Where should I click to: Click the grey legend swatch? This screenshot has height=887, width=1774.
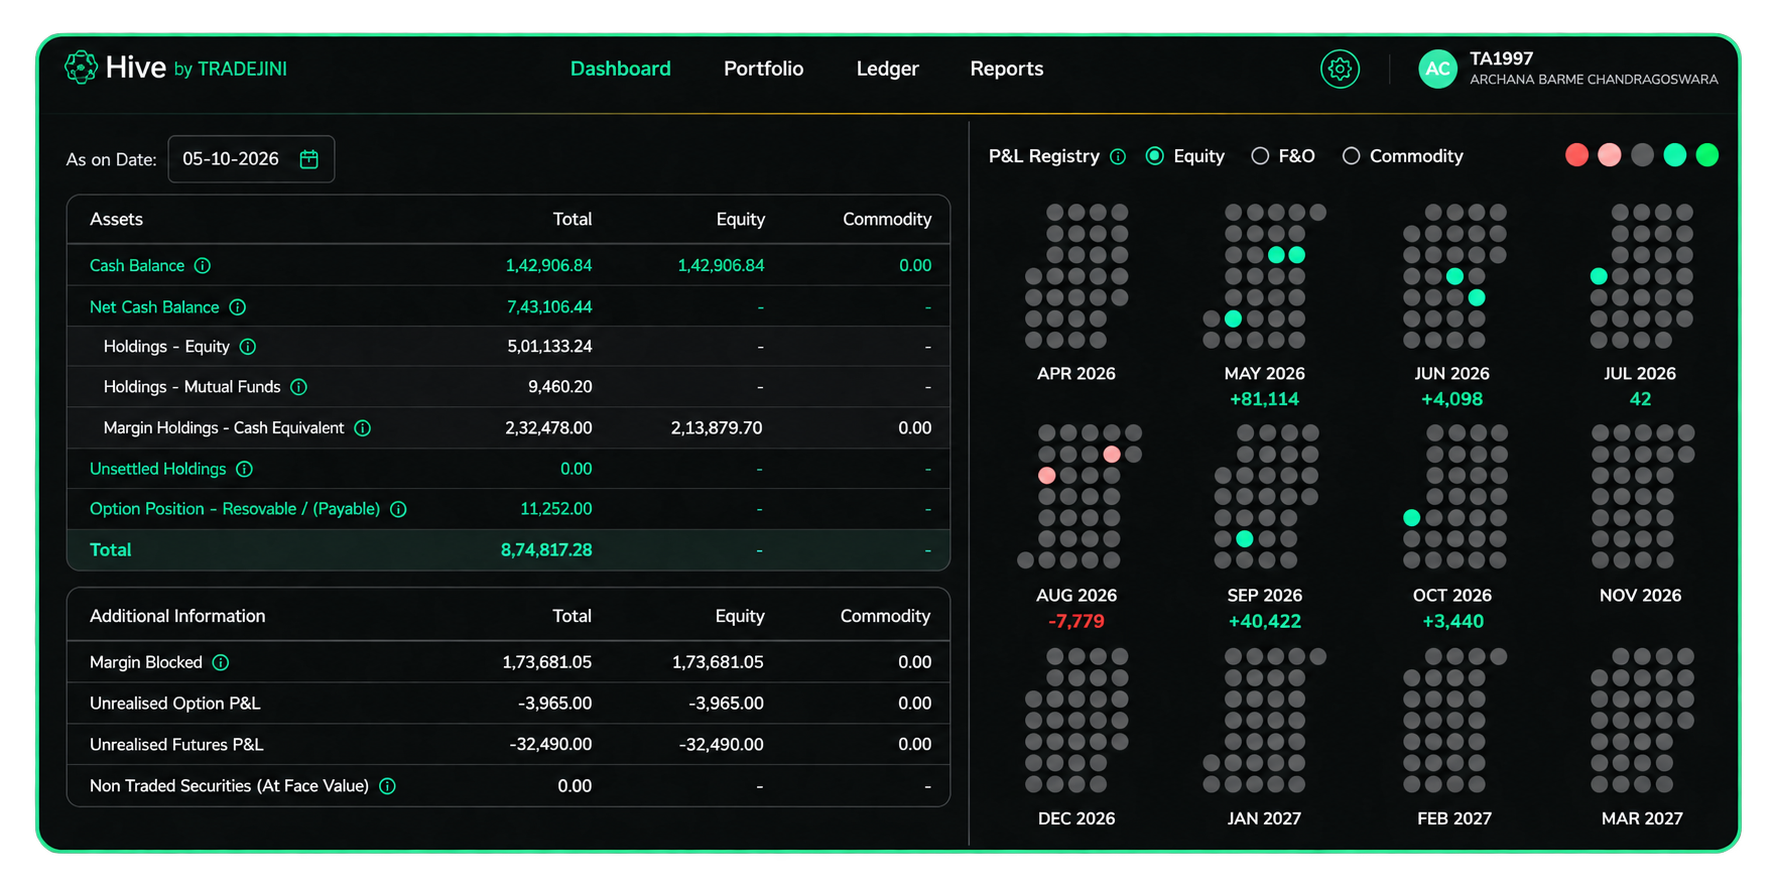tap(1642, 155)
